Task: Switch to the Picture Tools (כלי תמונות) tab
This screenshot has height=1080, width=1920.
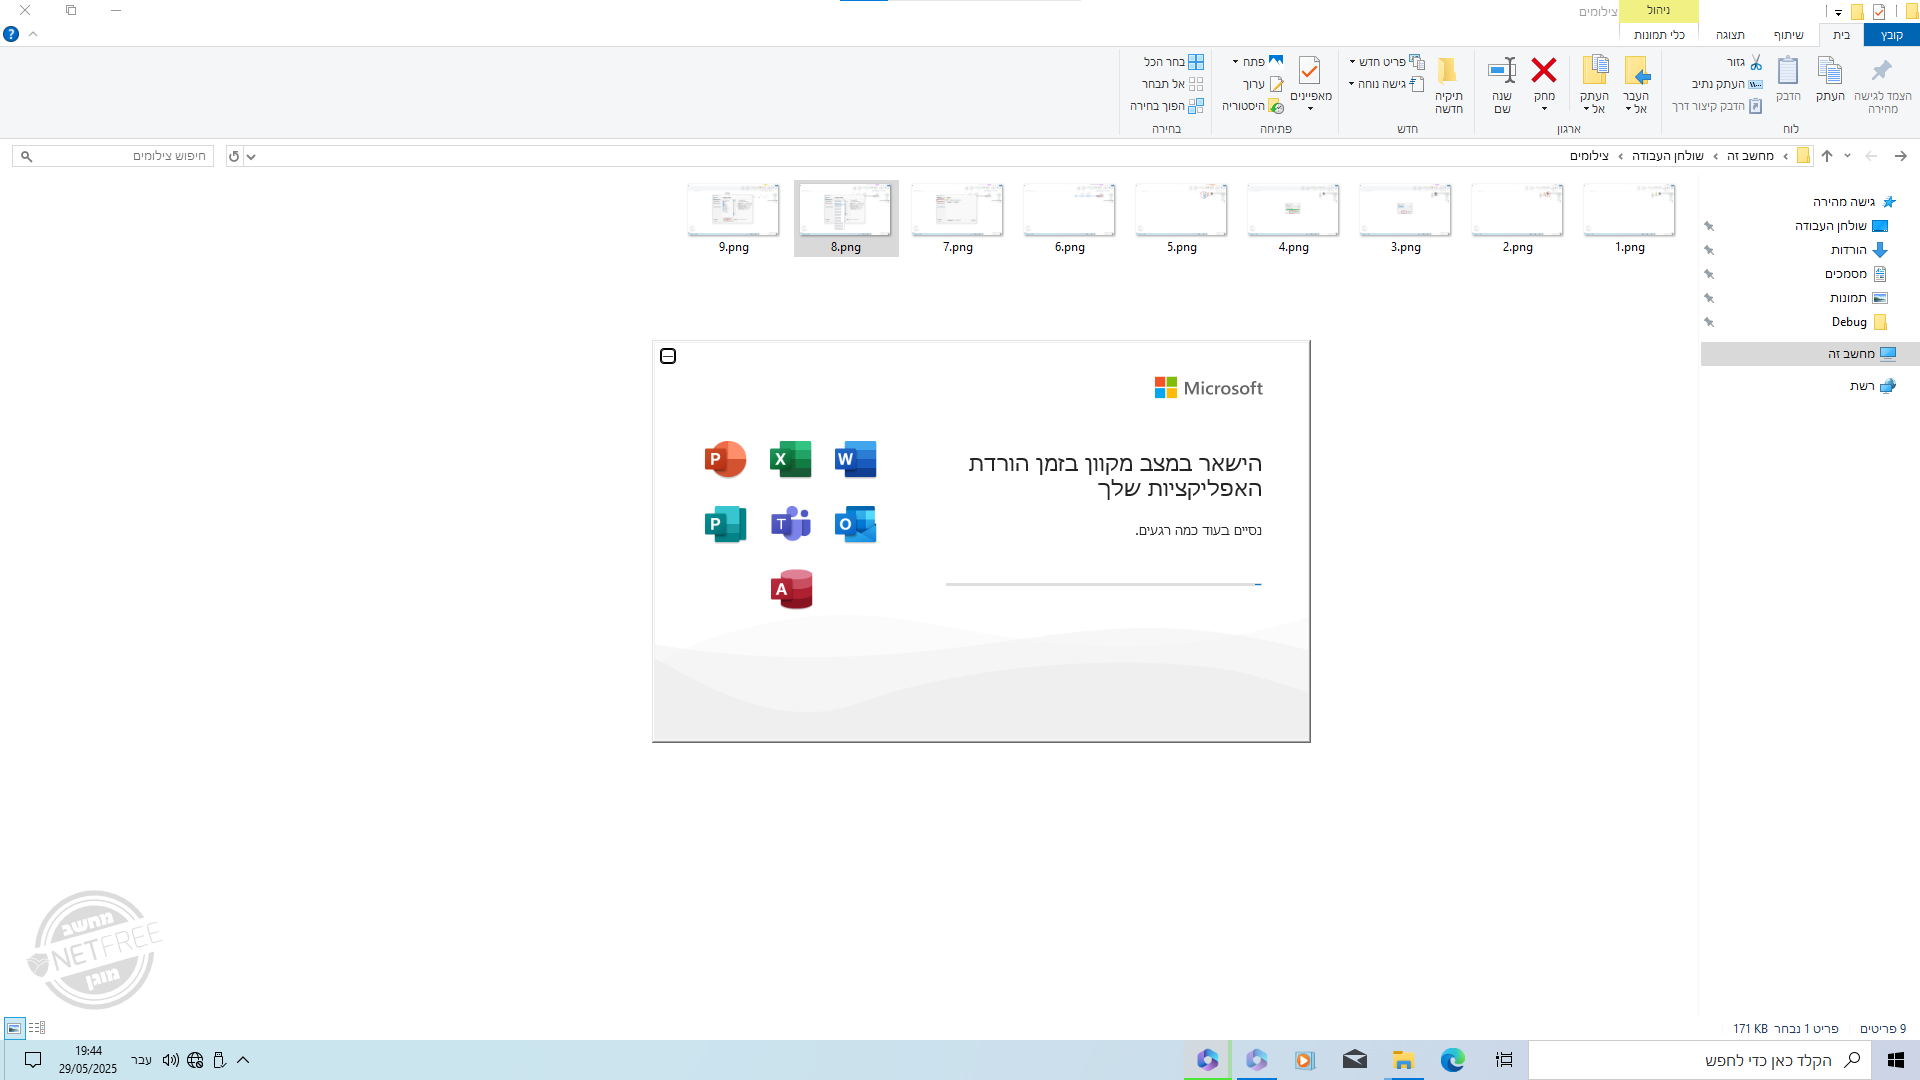Action: click(x=1659, y=35)
